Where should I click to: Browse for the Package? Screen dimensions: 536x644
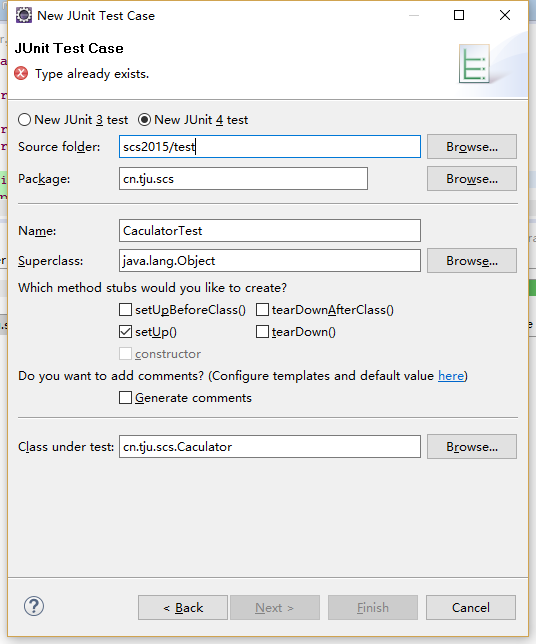[472, 179]
